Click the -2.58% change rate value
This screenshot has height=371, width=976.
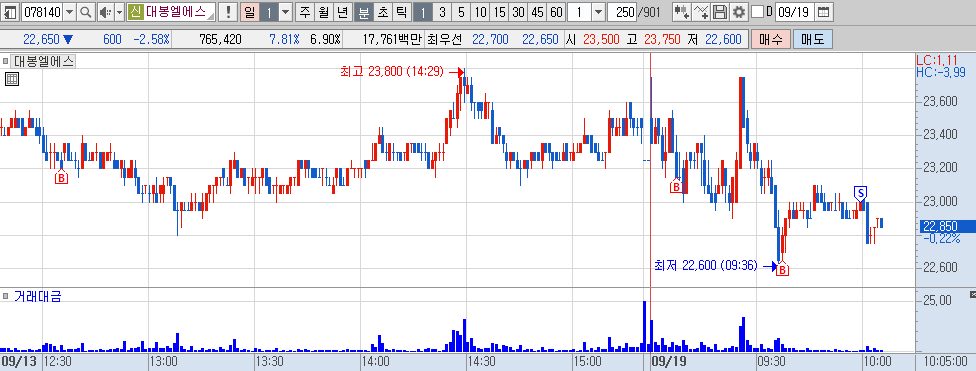click(151, 39)
